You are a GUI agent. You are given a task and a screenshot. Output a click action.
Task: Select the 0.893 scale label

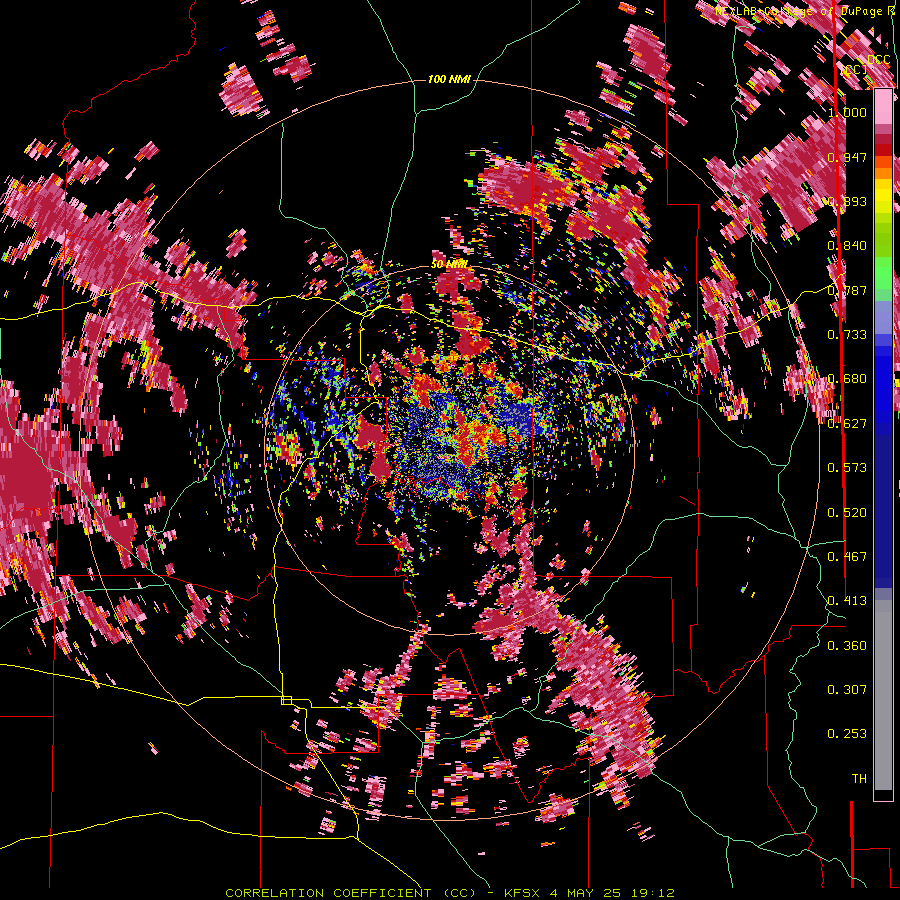coord(847,201)
